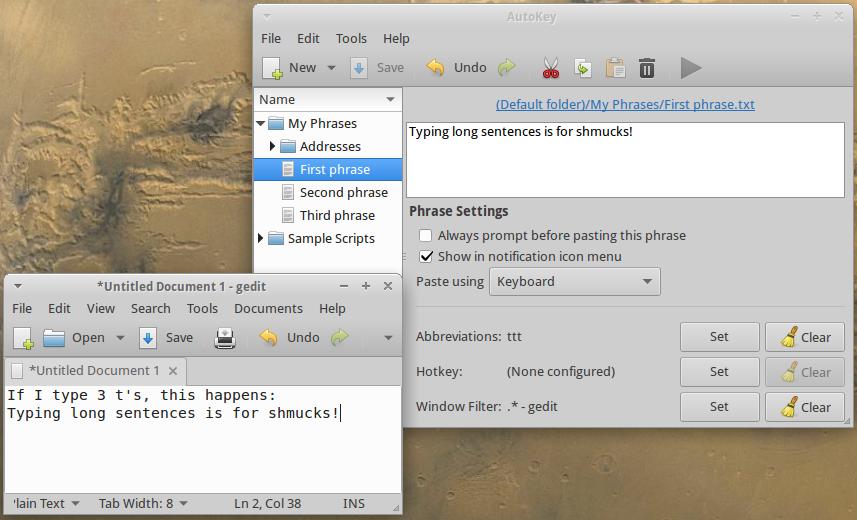857x520 pixels.
Task: Click Undo in the AutoKey toolbar
Action: click(458, 68)
